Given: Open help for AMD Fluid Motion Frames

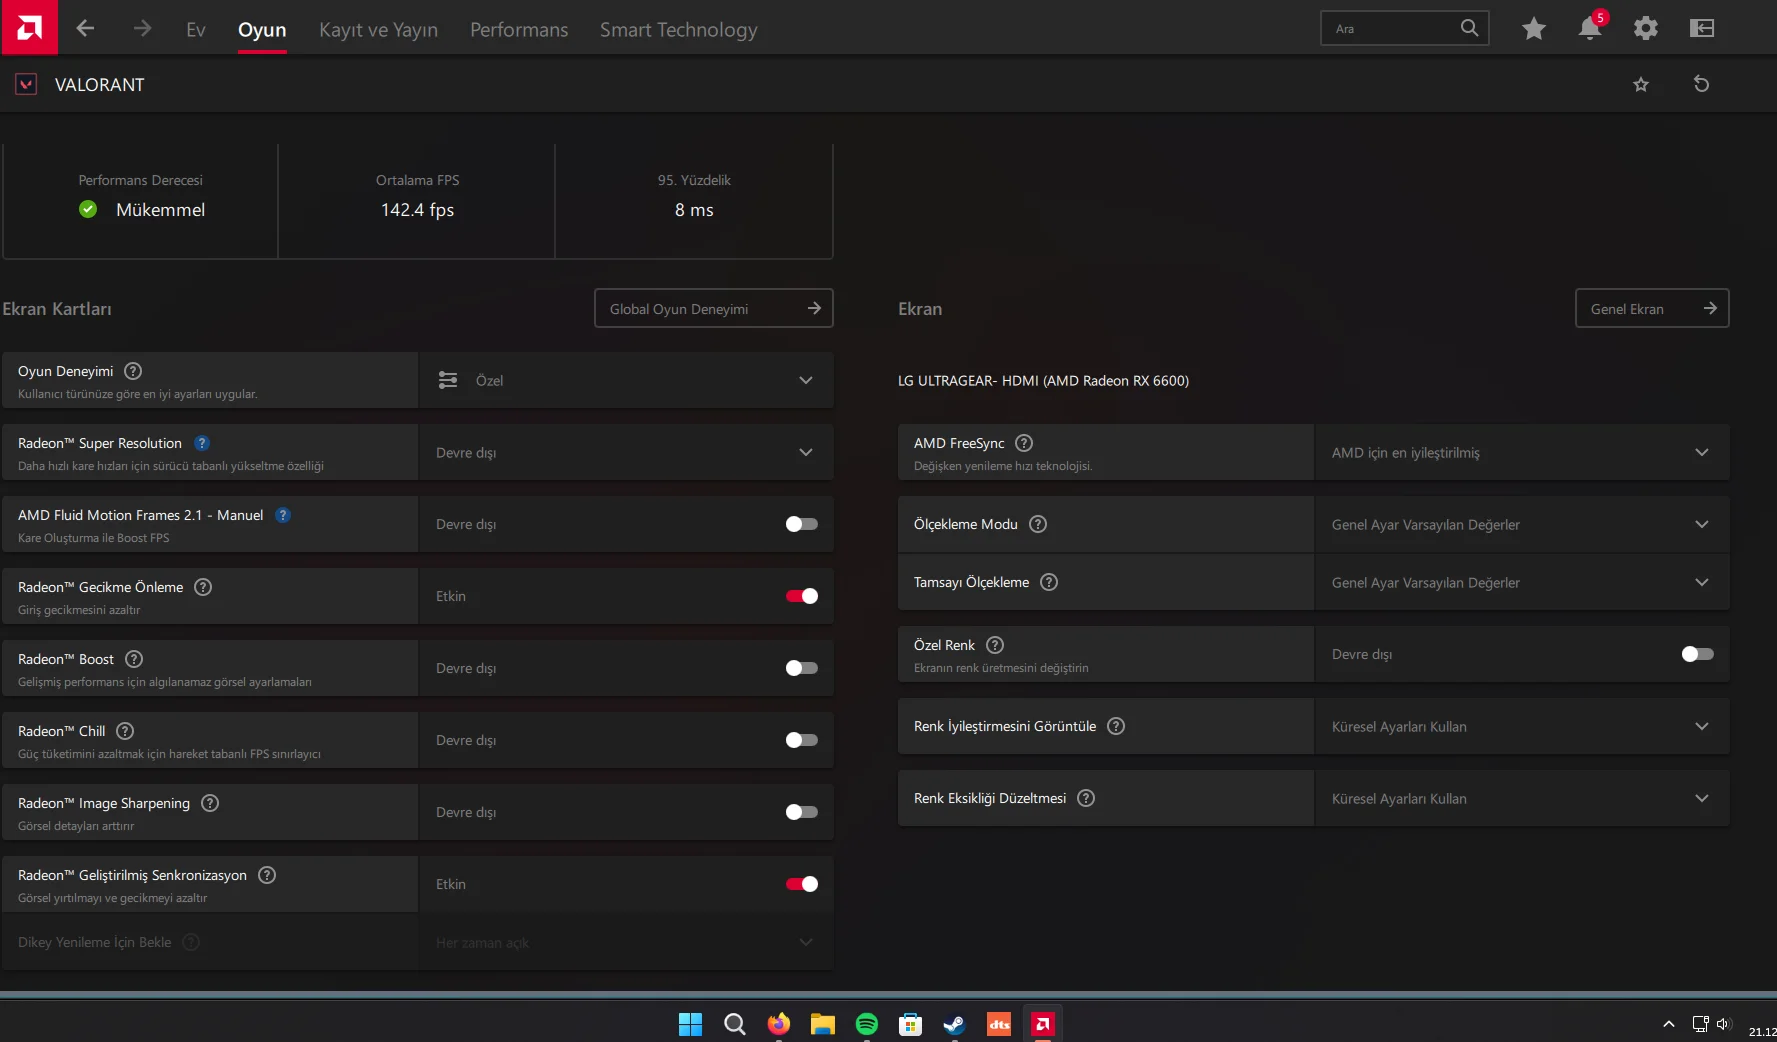Looking at the screenshot, I should coord(283,515).
